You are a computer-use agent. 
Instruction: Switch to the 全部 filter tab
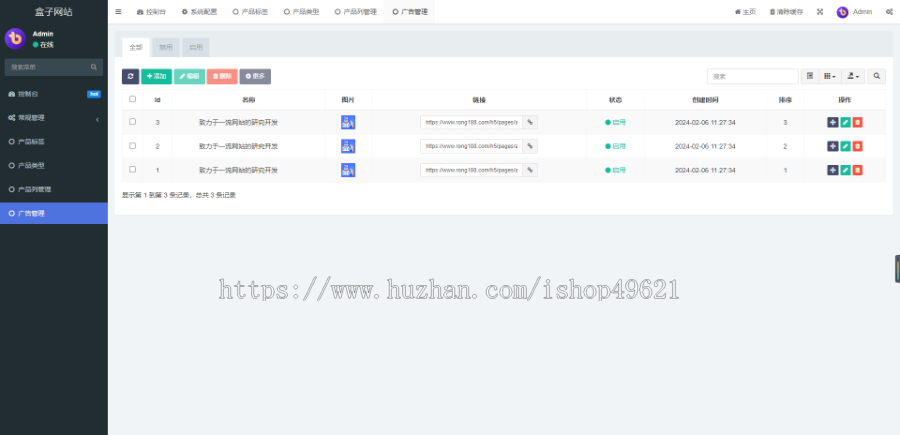(136, 48)
